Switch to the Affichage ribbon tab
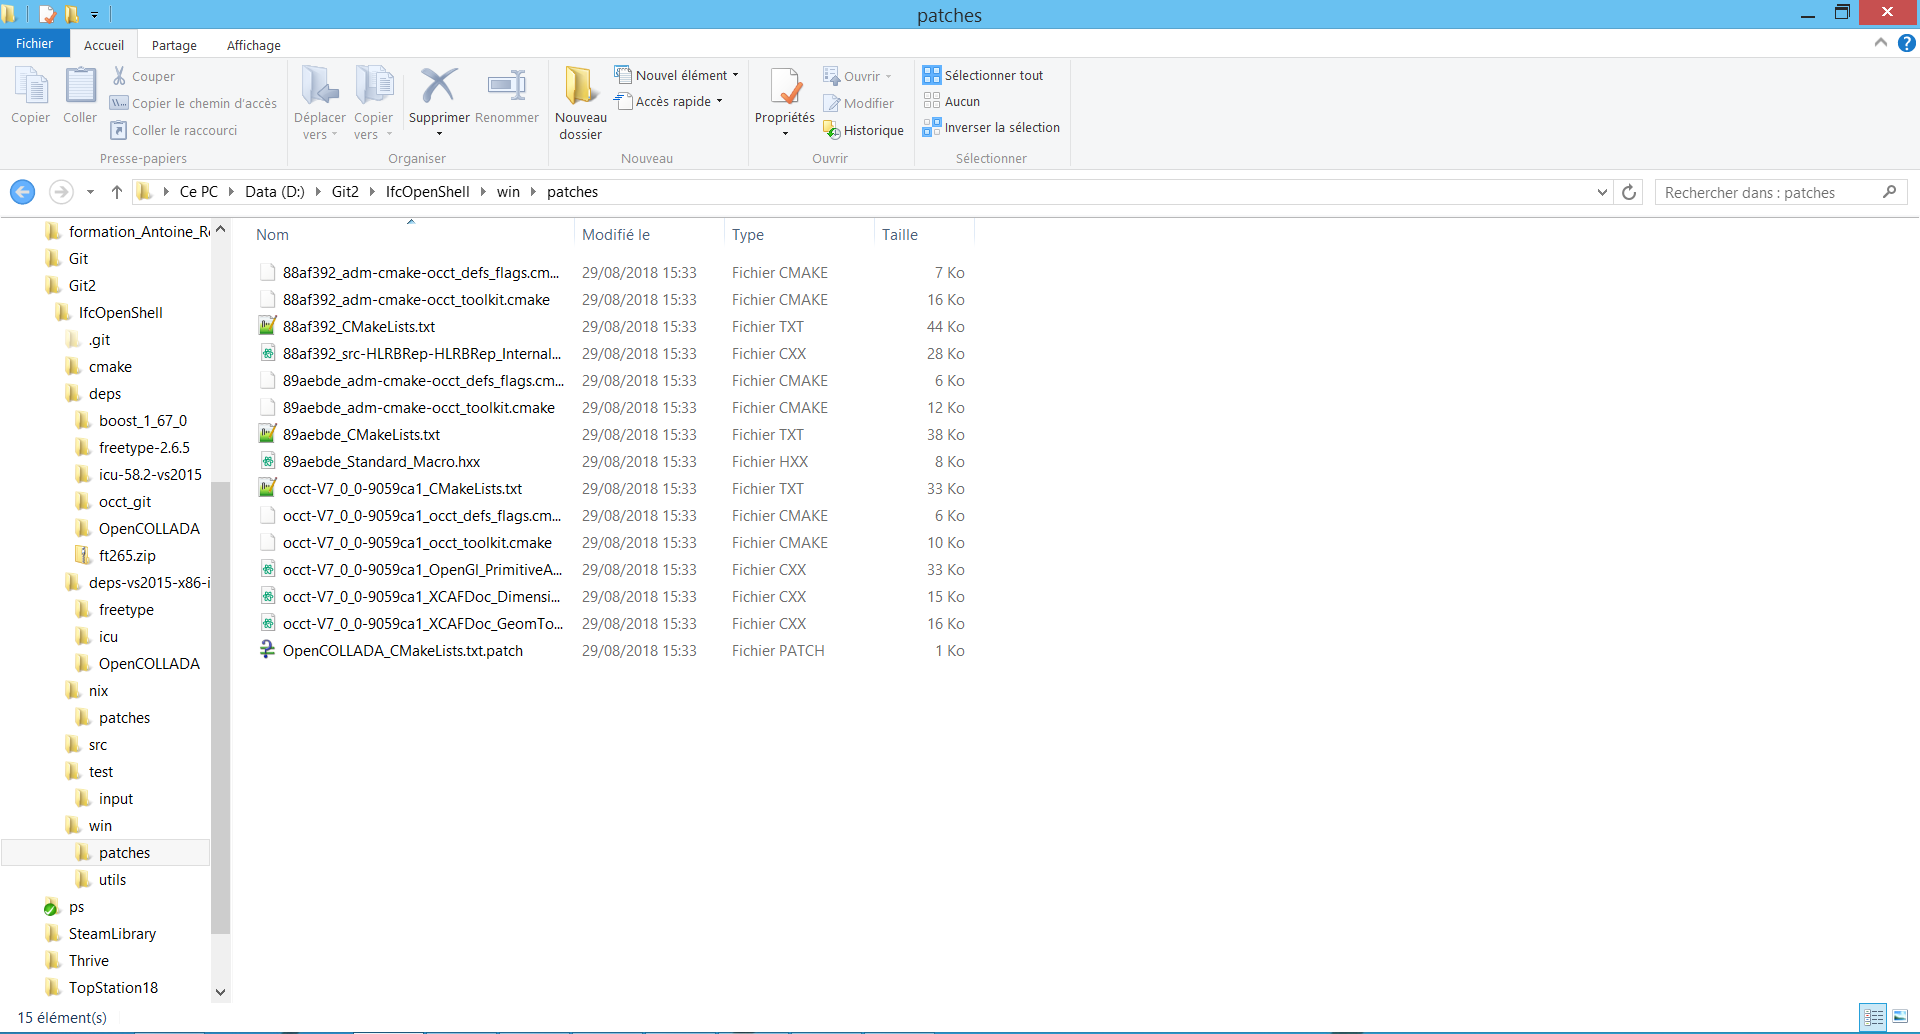This screenshot has height=1034, width=1920. coord(253,45)
